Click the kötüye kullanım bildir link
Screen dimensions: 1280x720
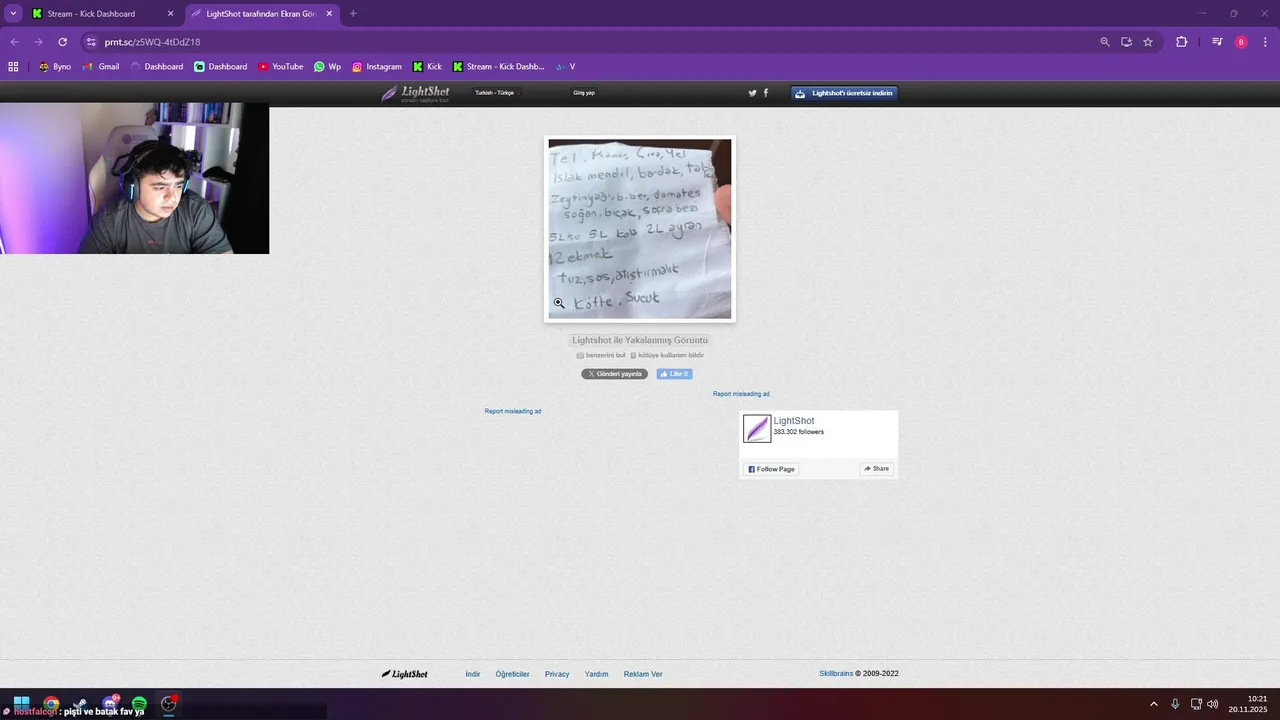(x=667, y=355)
